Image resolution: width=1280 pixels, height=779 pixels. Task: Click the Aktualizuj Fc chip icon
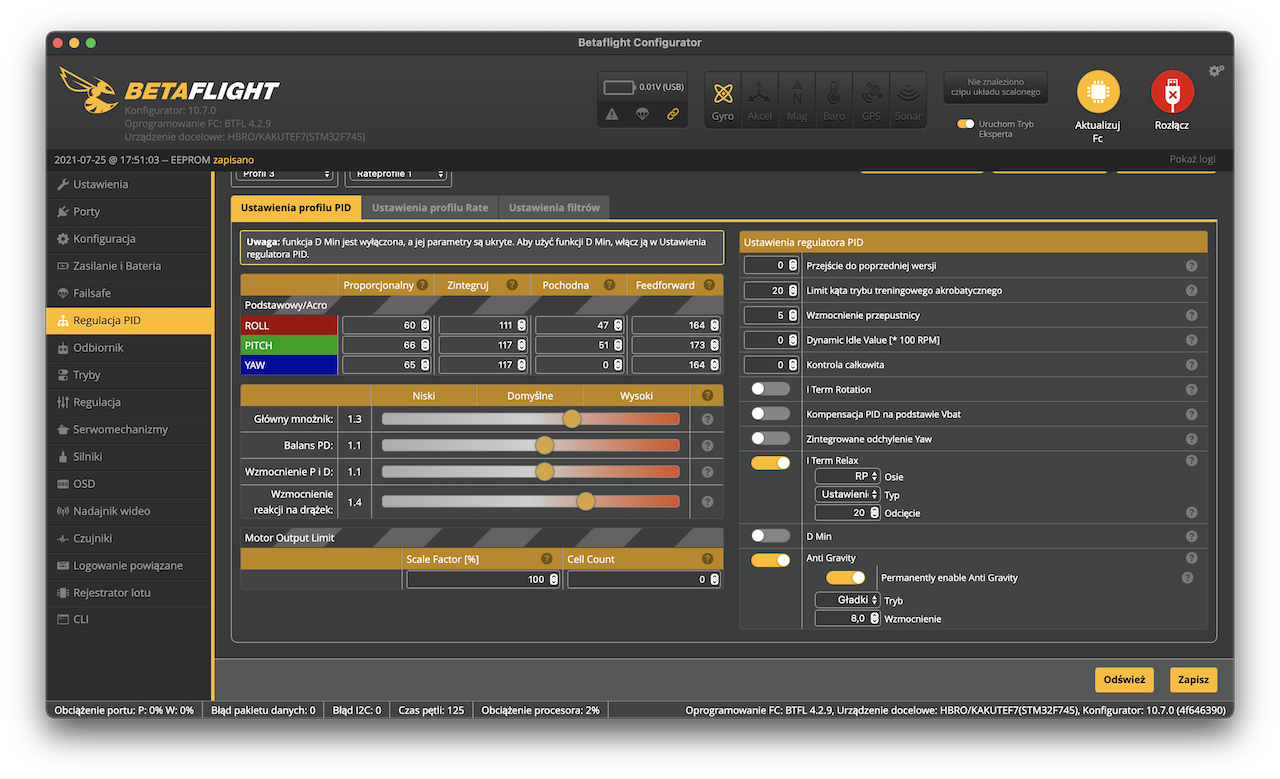point(1098,91)
